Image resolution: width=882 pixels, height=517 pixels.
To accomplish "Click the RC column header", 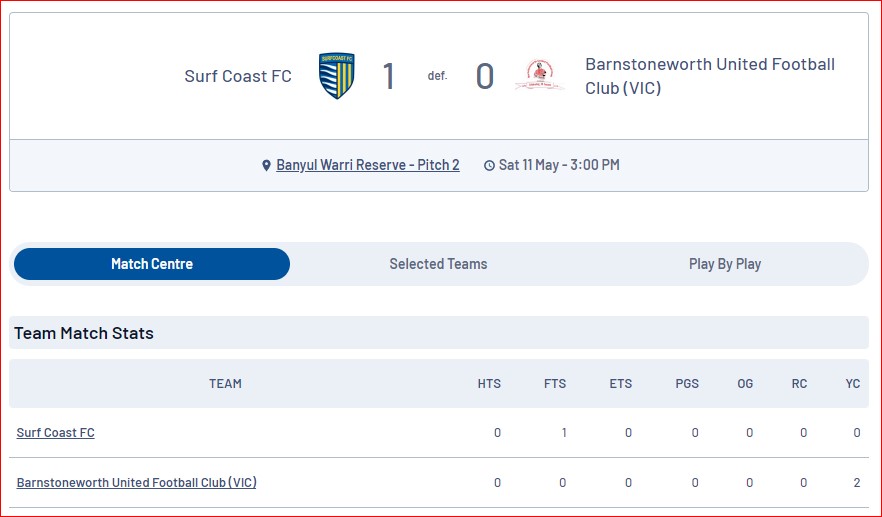I will 799,384.
